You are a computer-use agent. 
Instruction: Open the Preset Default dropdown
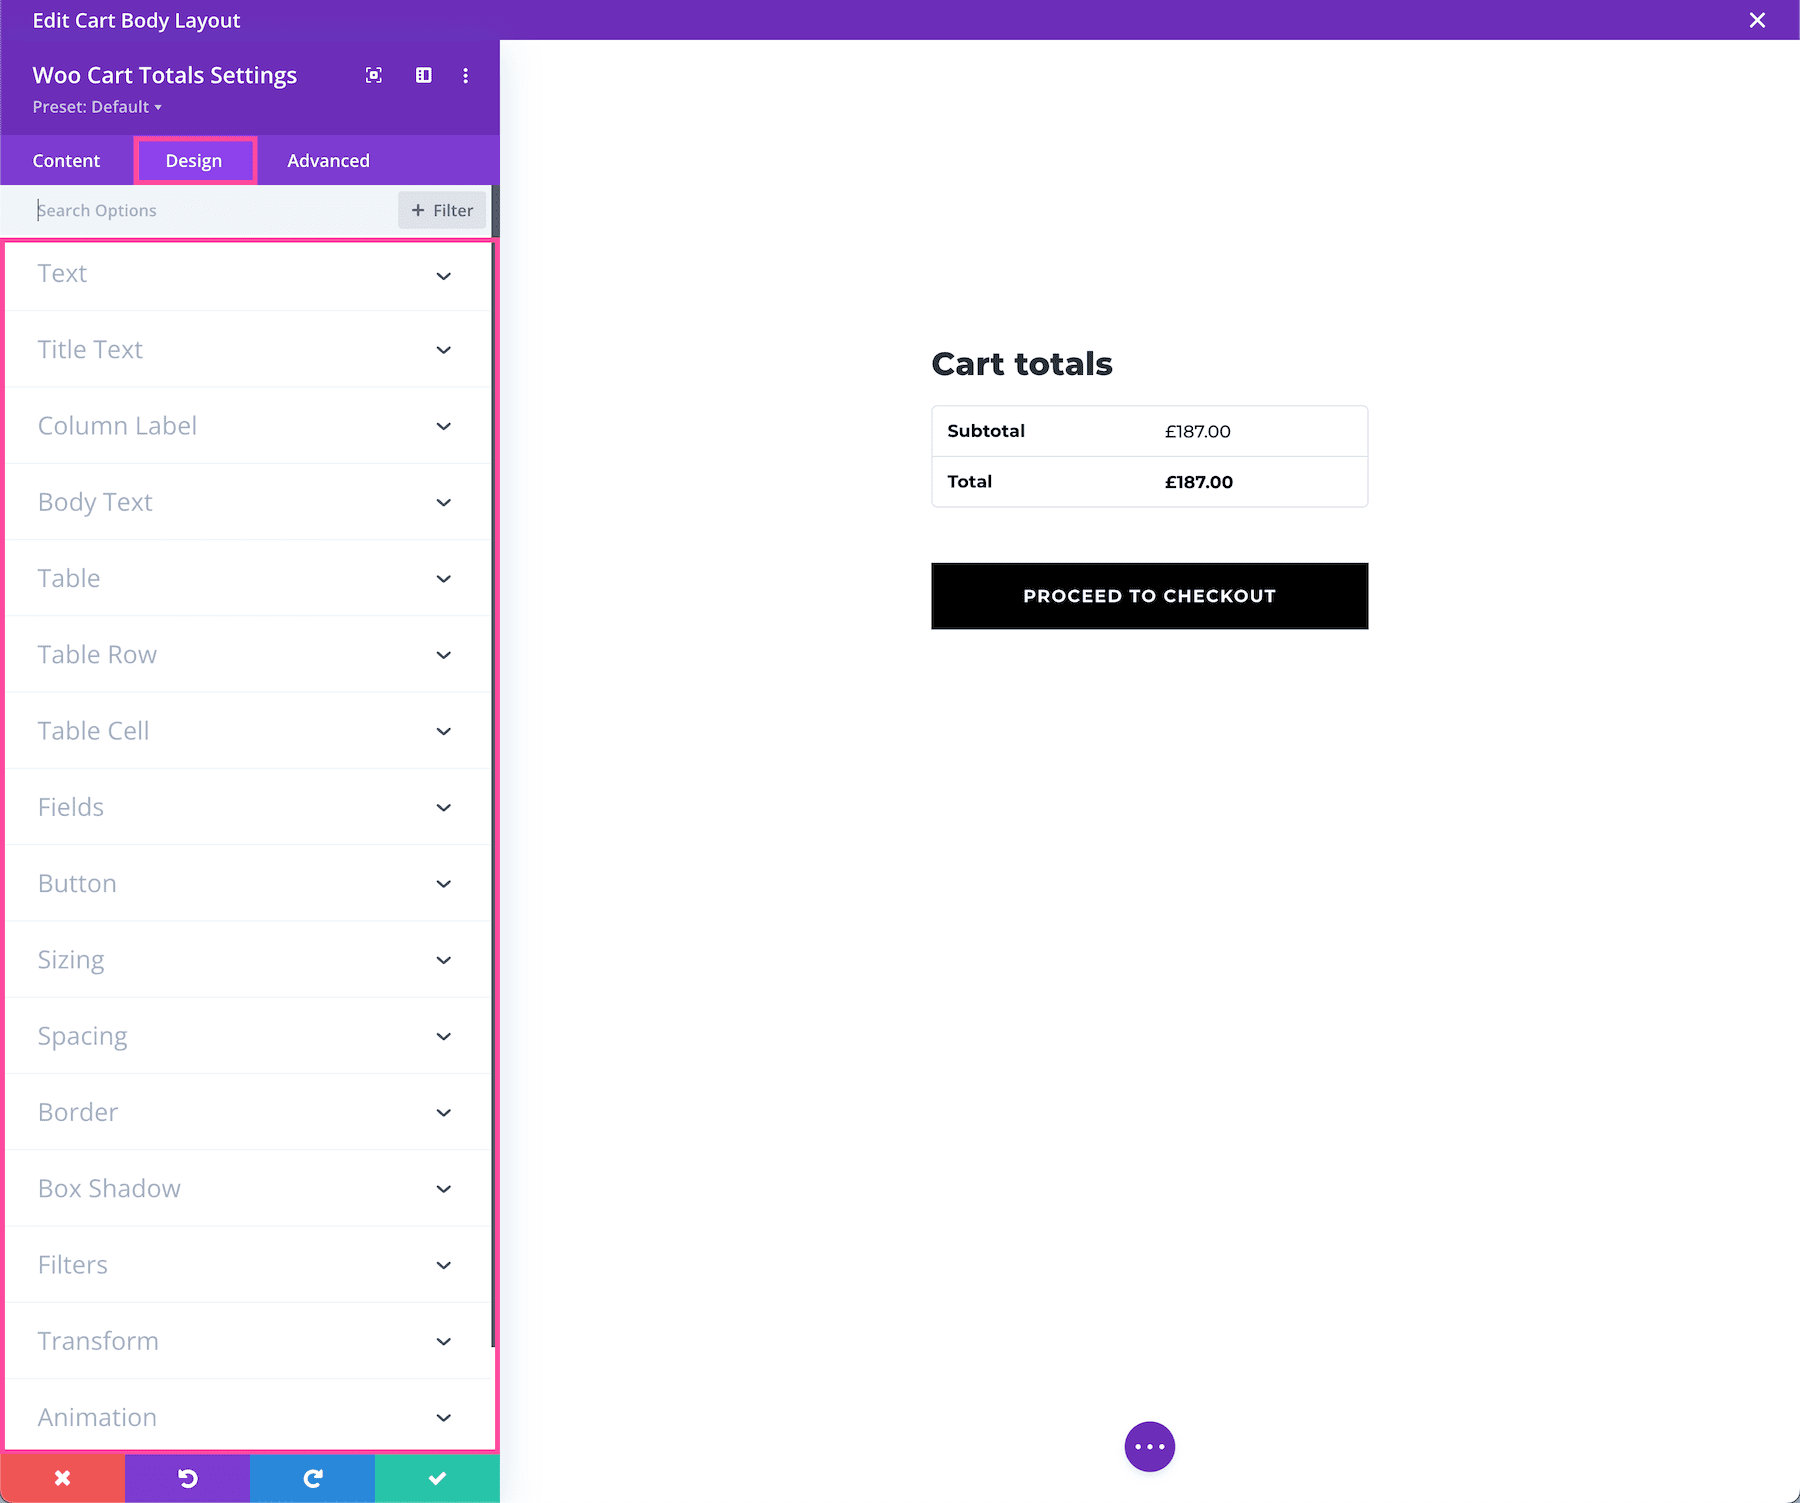coord(97,107)
